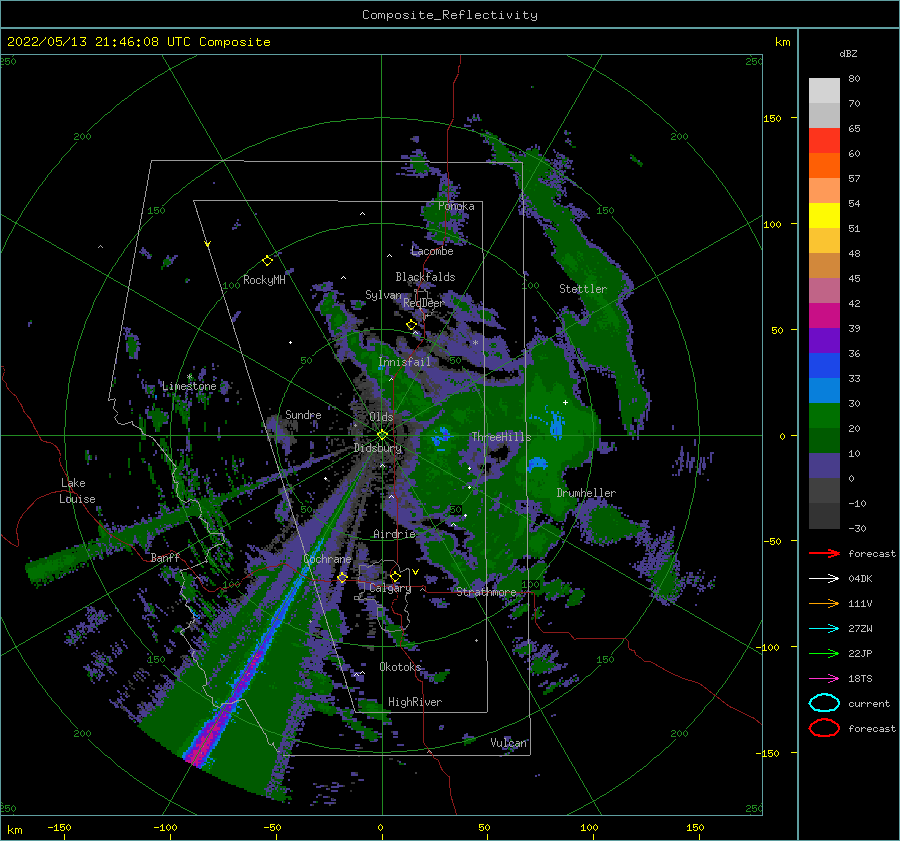Viewport: 900px width, 841px height.
Task: Click the -30 value at the scale bottom
Action: [858, 528]
